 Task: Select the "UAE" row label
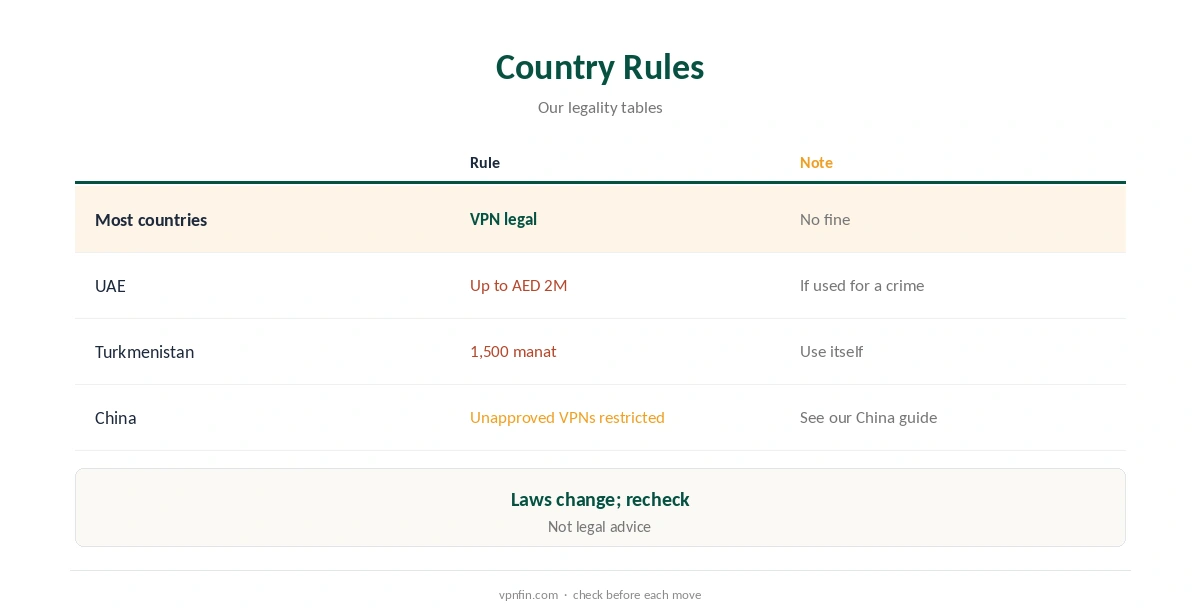pyautogui.click(x=110, y=286)
